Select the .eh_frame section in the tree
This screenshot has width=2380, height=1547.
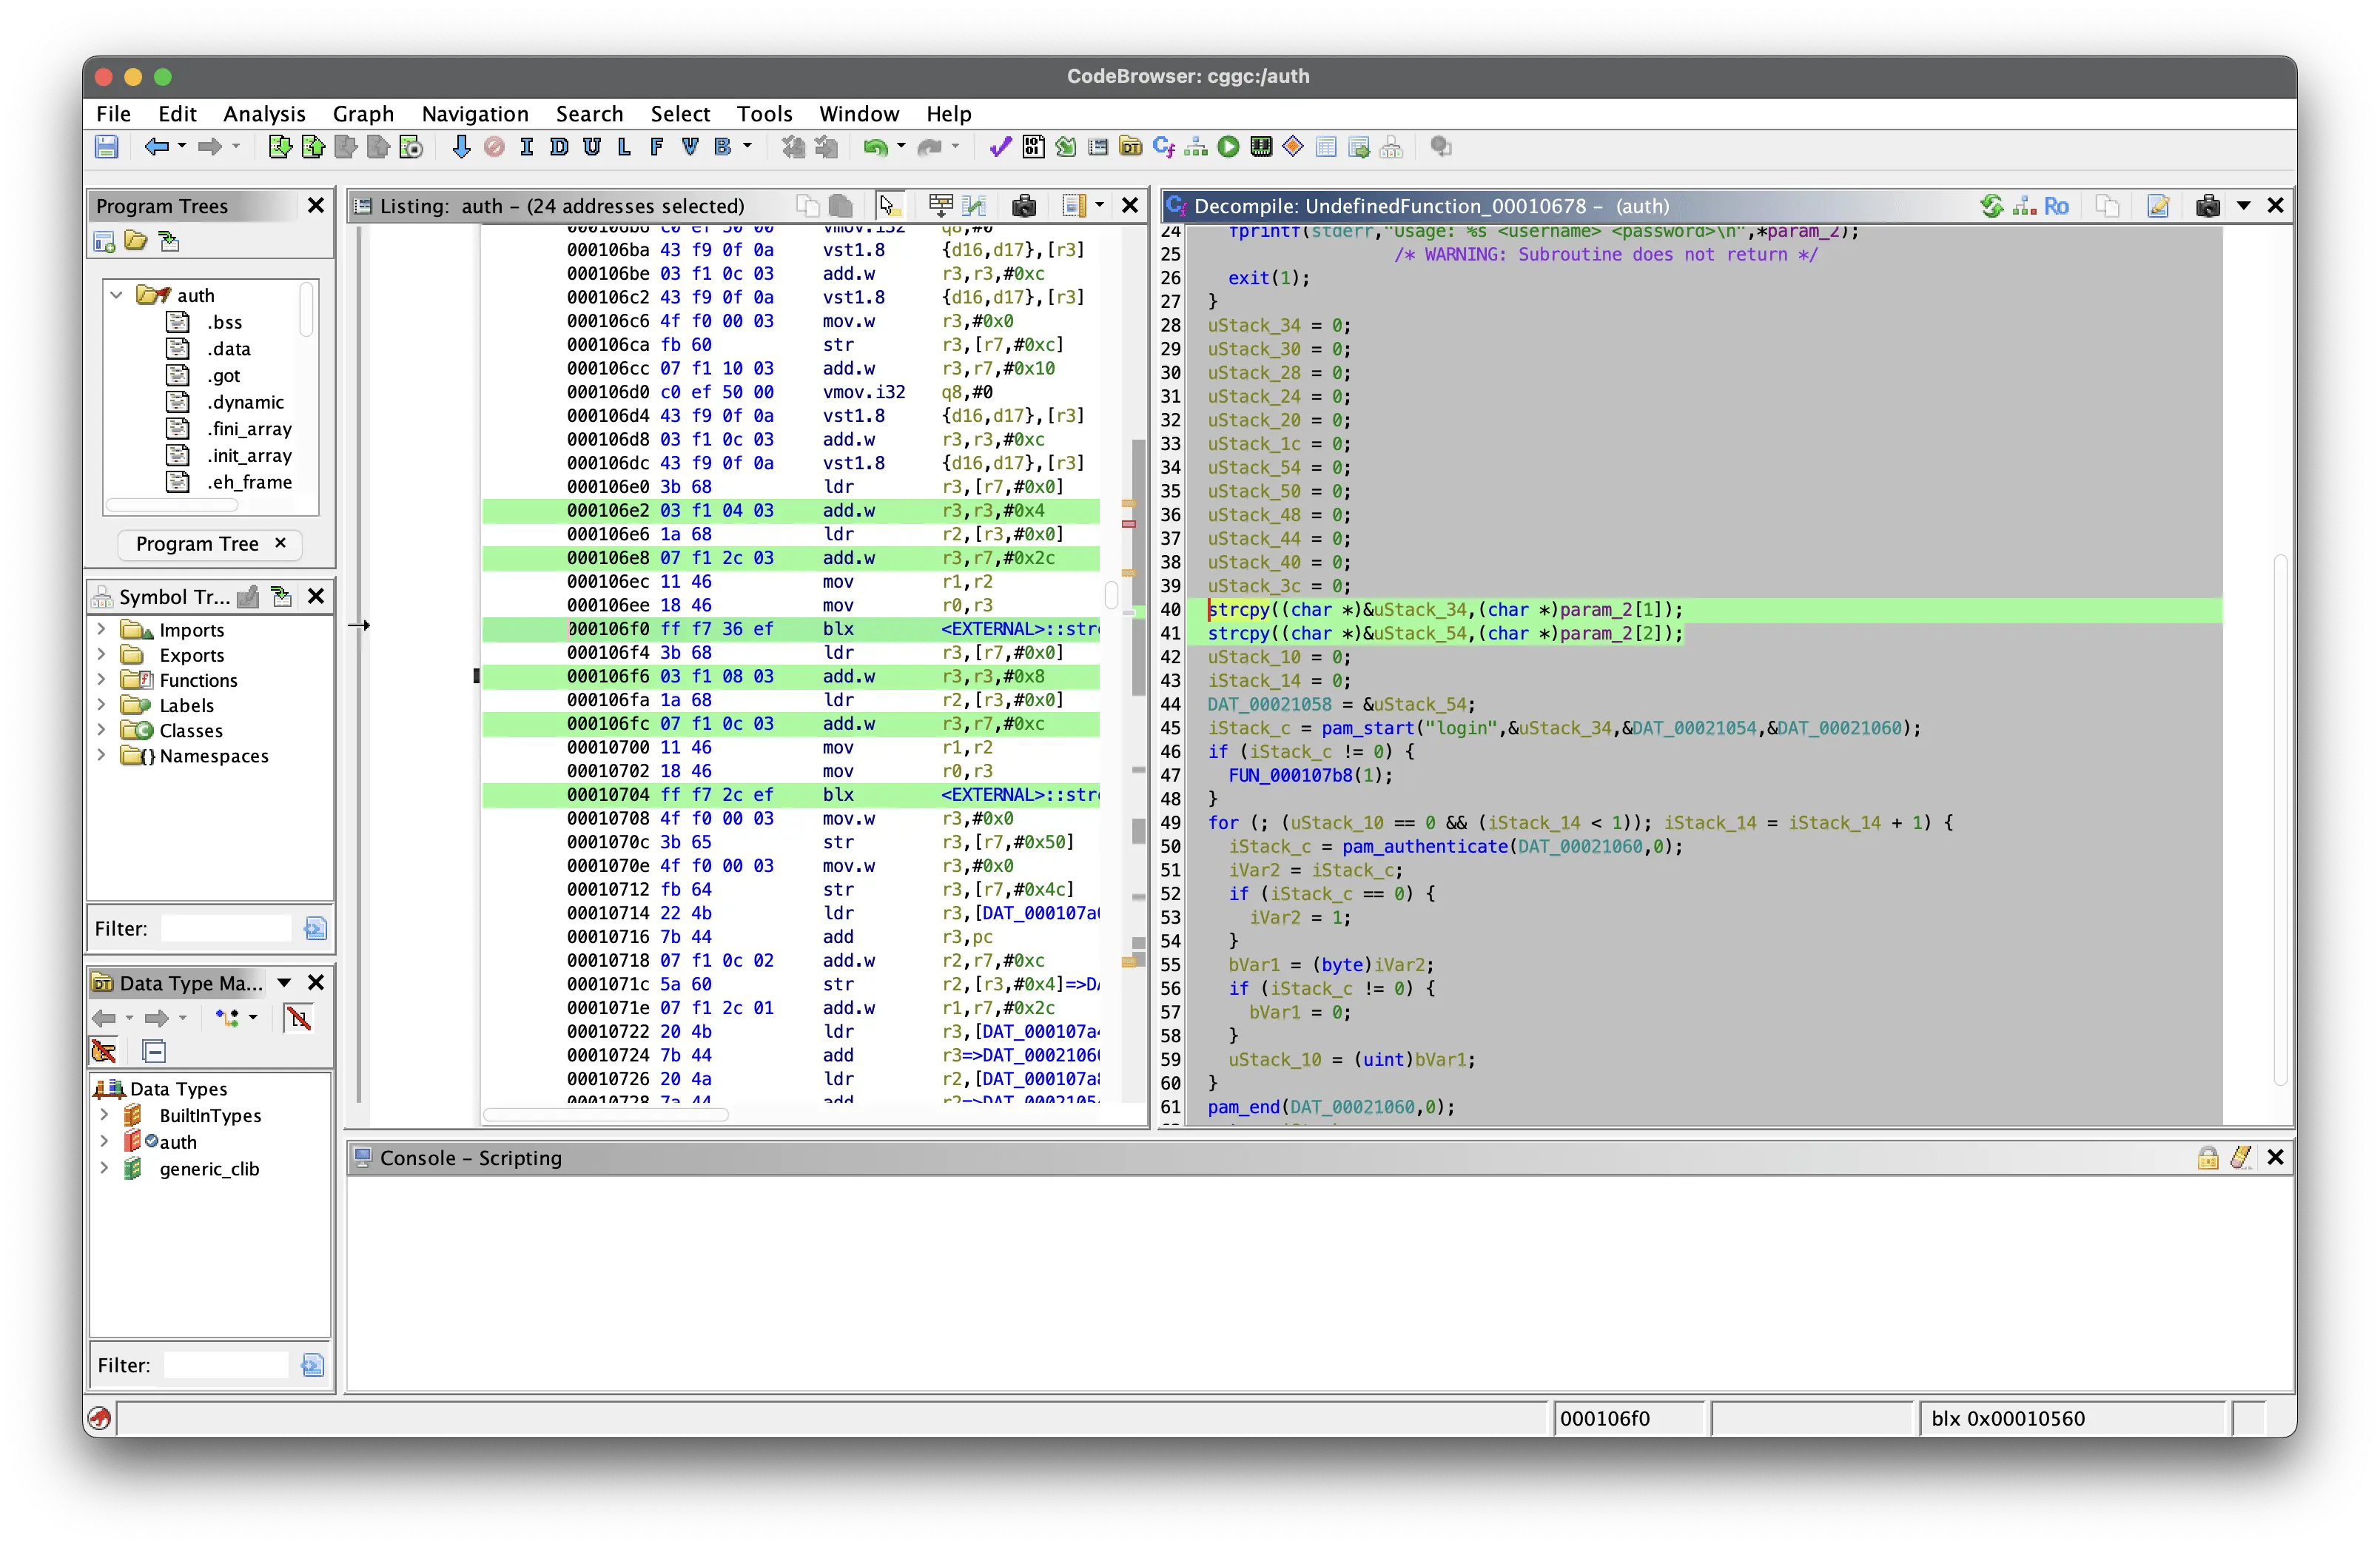click(249, 482)
